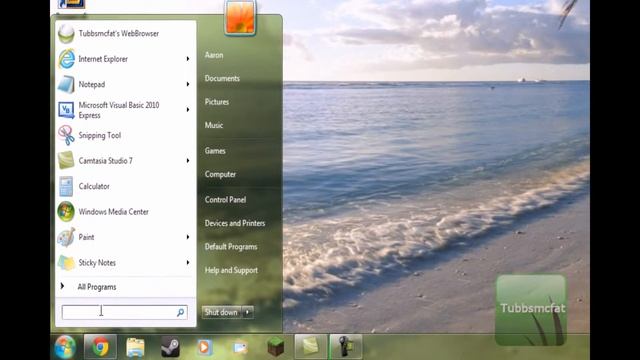
Task: Open Google Chrome in the taskbar
Action: (x=100, y=347)
